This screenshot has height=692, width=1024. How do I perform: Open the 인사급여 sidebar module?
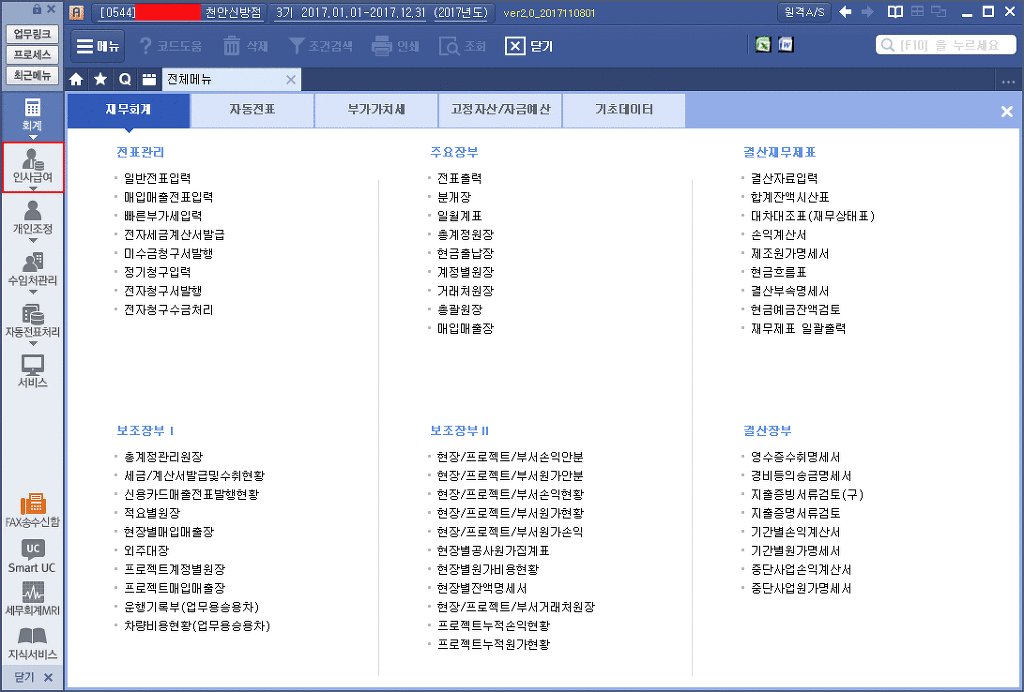(x=33, y=166)
